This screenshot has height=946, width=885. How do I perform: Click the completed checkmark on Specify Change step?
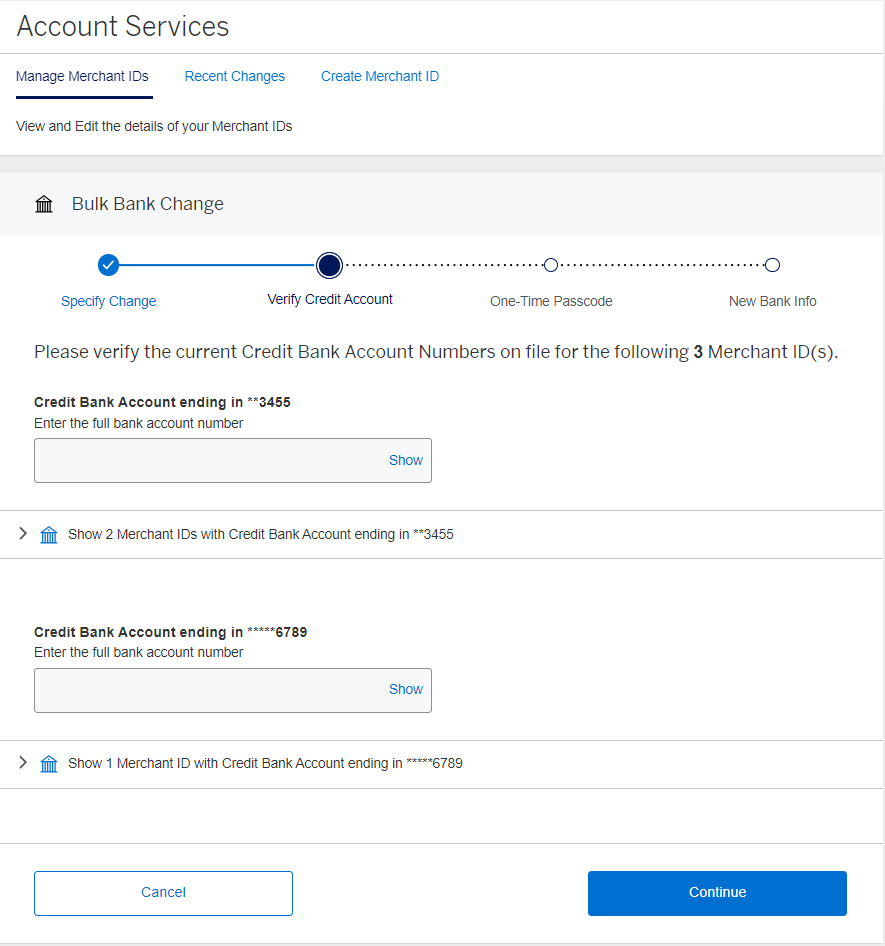point(108,265)
